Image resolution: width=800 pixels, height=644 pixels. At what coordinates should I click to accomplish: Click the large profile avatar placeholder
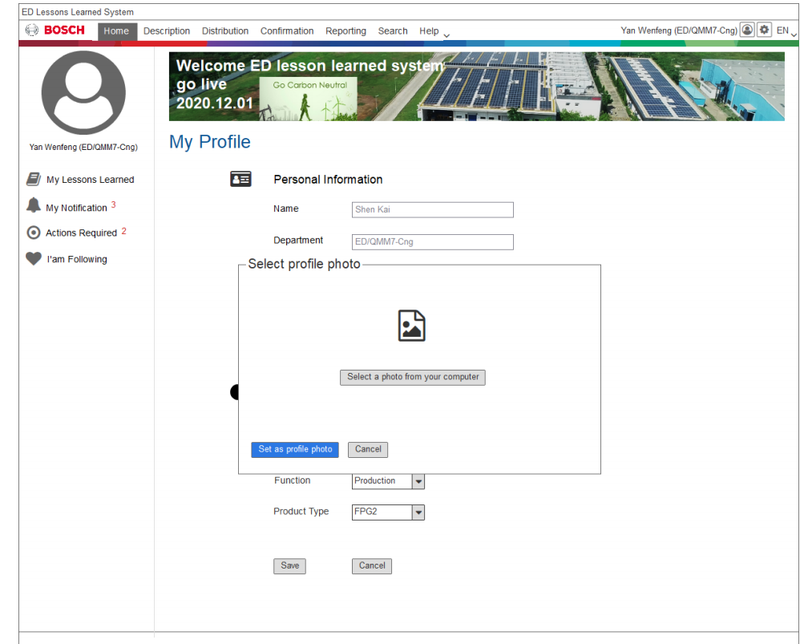[83, 92]
